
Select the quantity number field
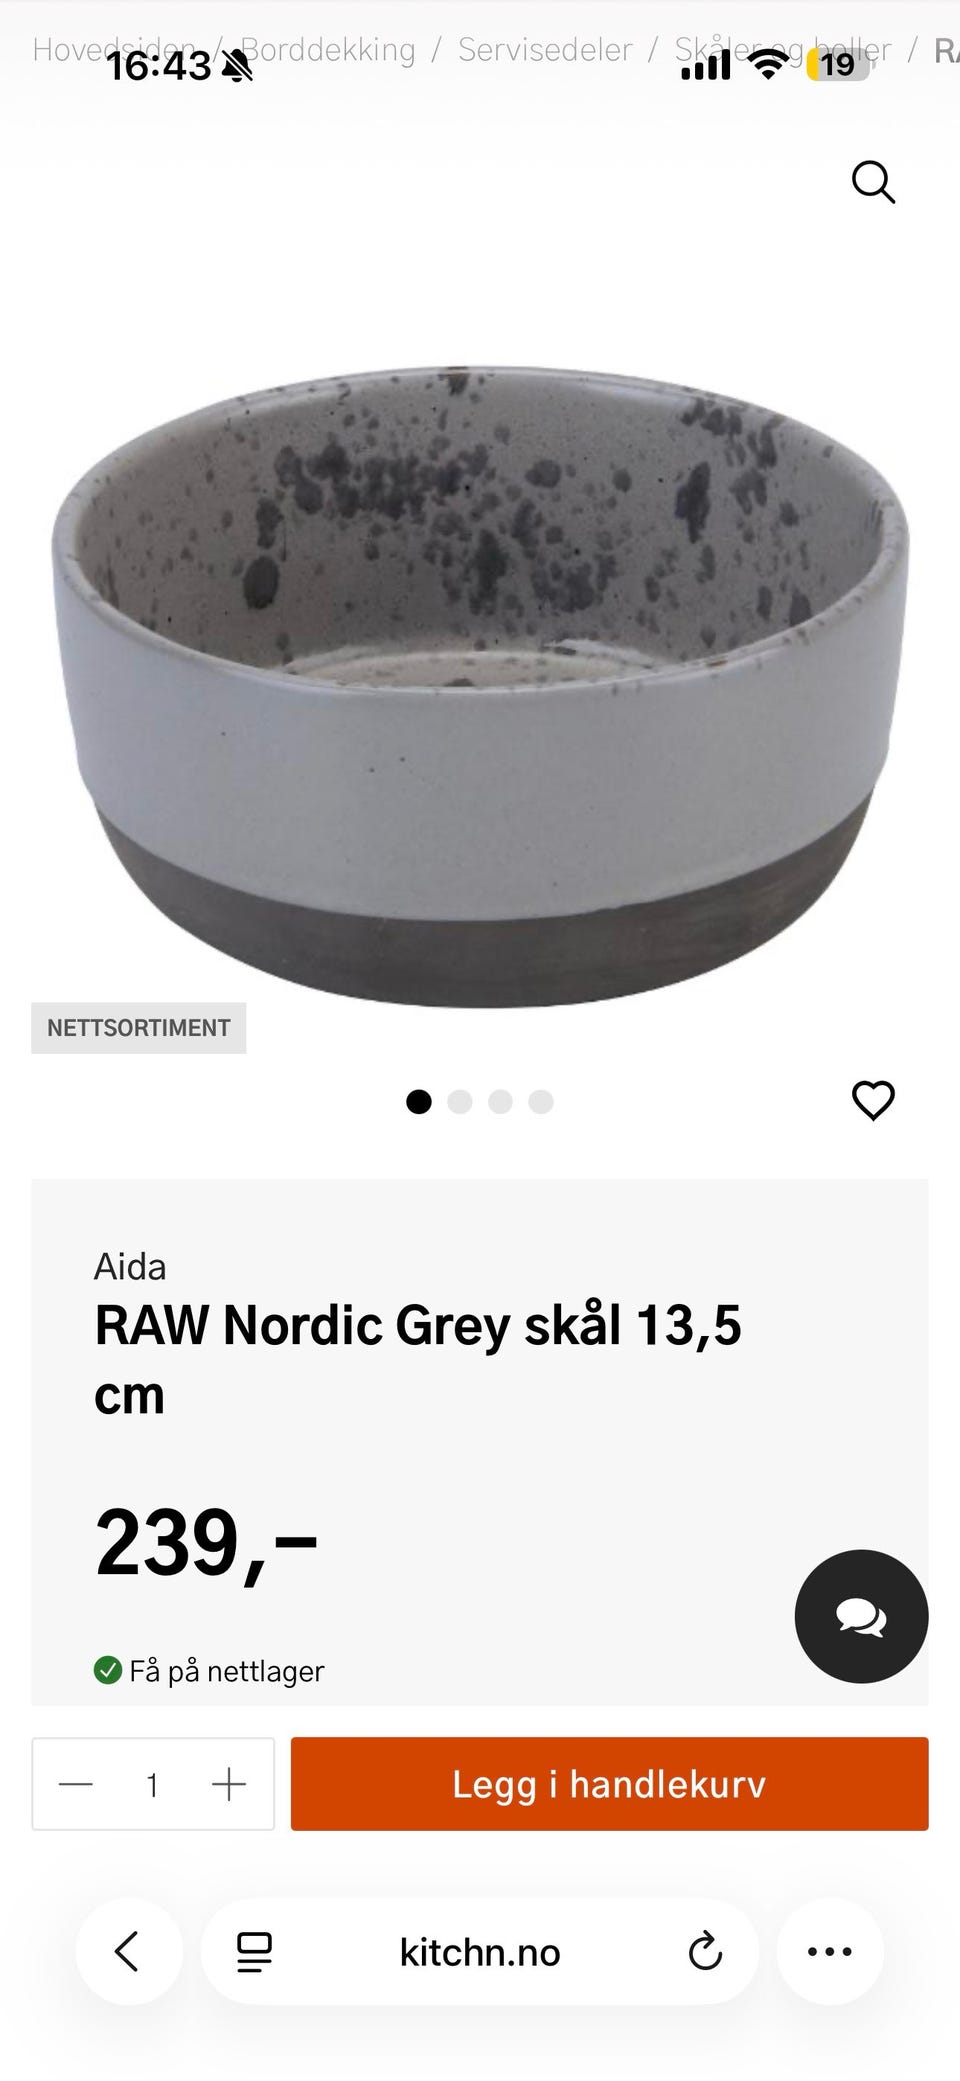pos(152,1785)
